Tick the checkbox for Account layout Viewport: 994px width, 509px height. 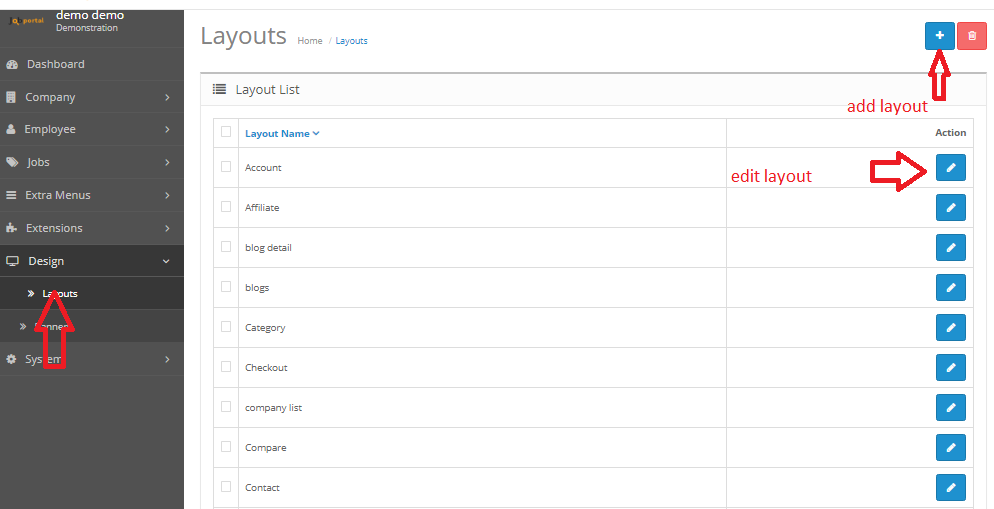click(x=226, y=167)
